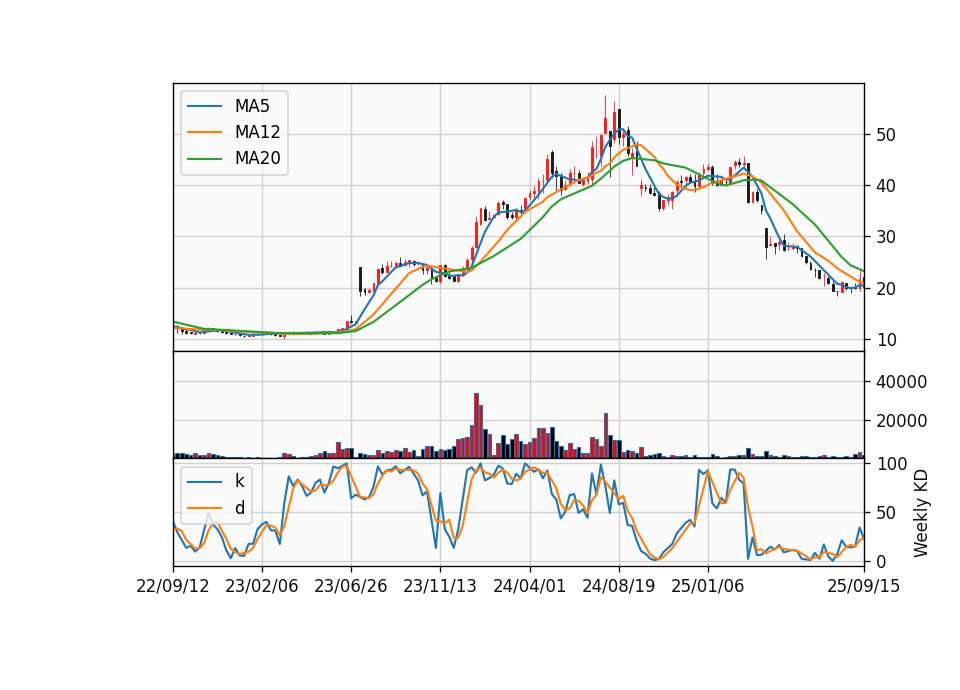
Task: Click the price axis value 50
Action: (886, 135)
